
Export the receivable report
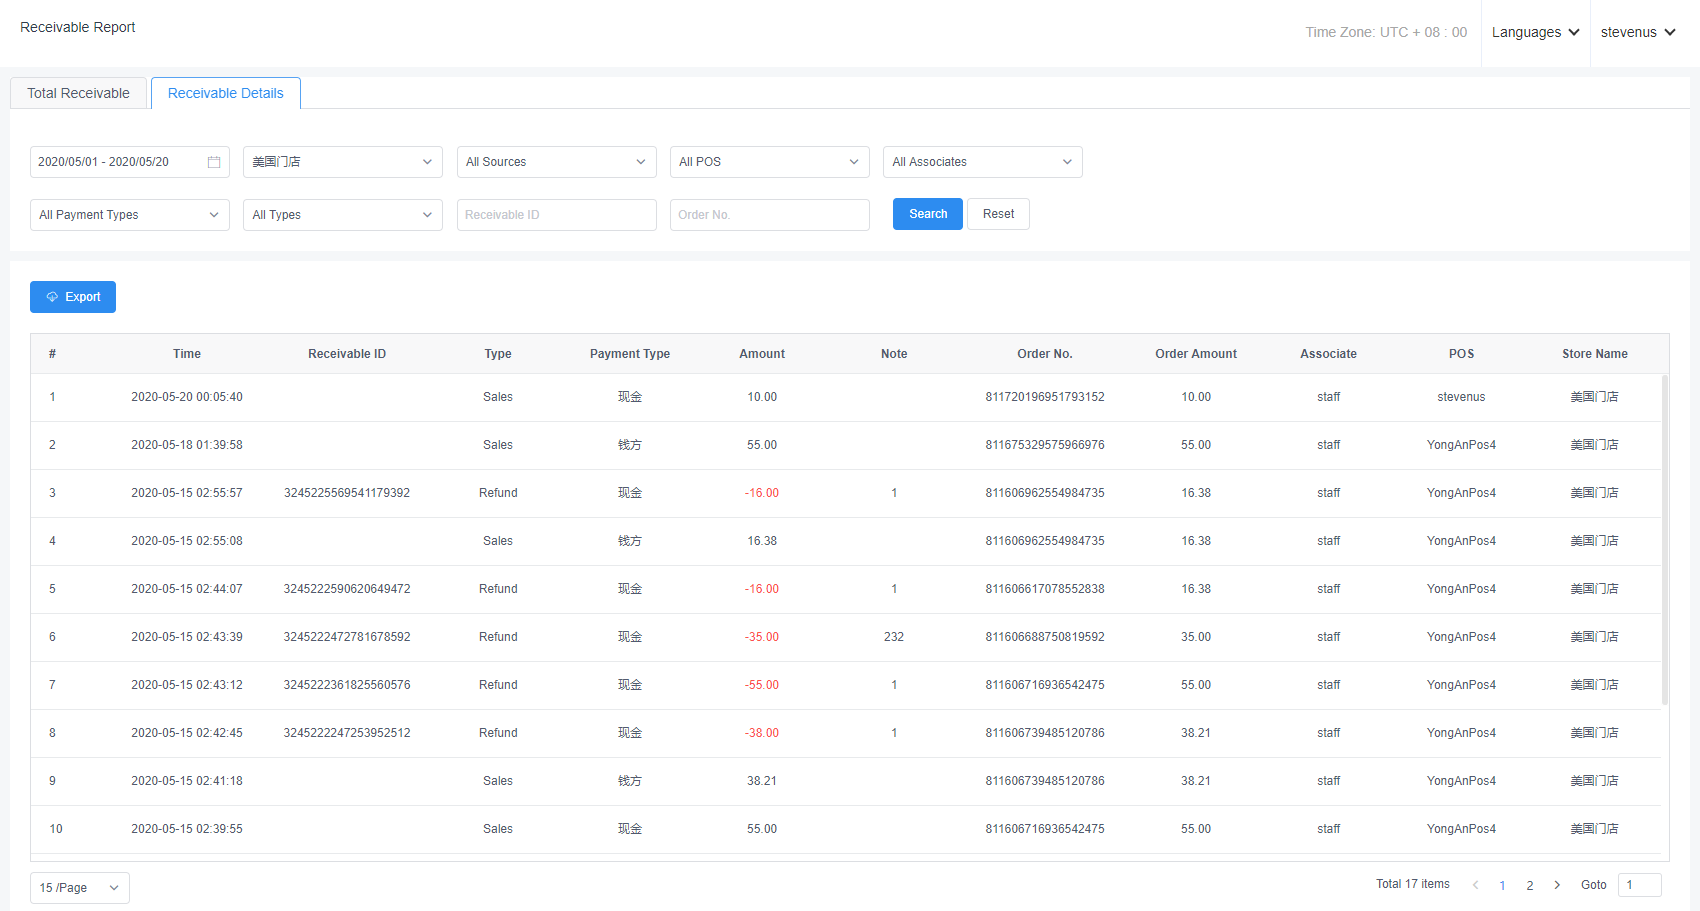click(73, 297)
